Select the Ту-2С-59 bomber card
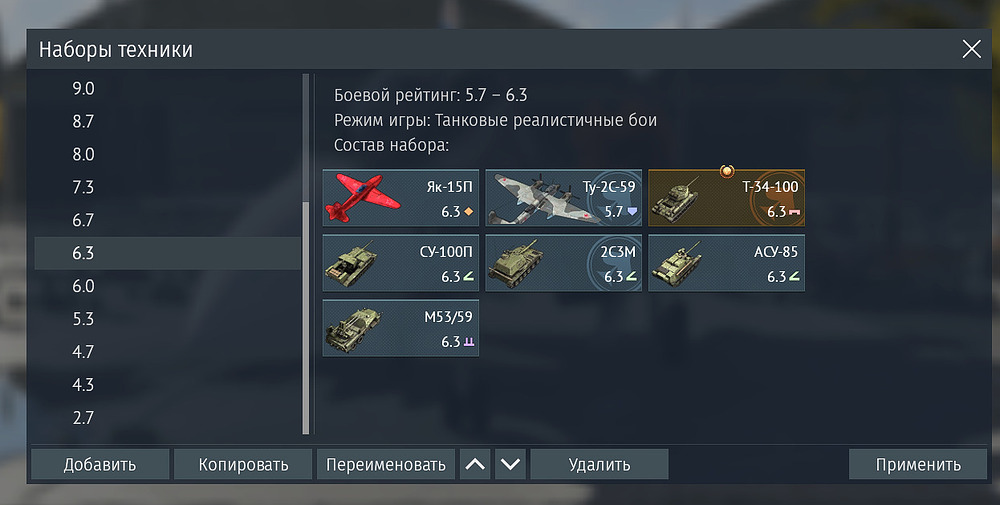This screenshot has height=505, width=1000. coord(563,198)
